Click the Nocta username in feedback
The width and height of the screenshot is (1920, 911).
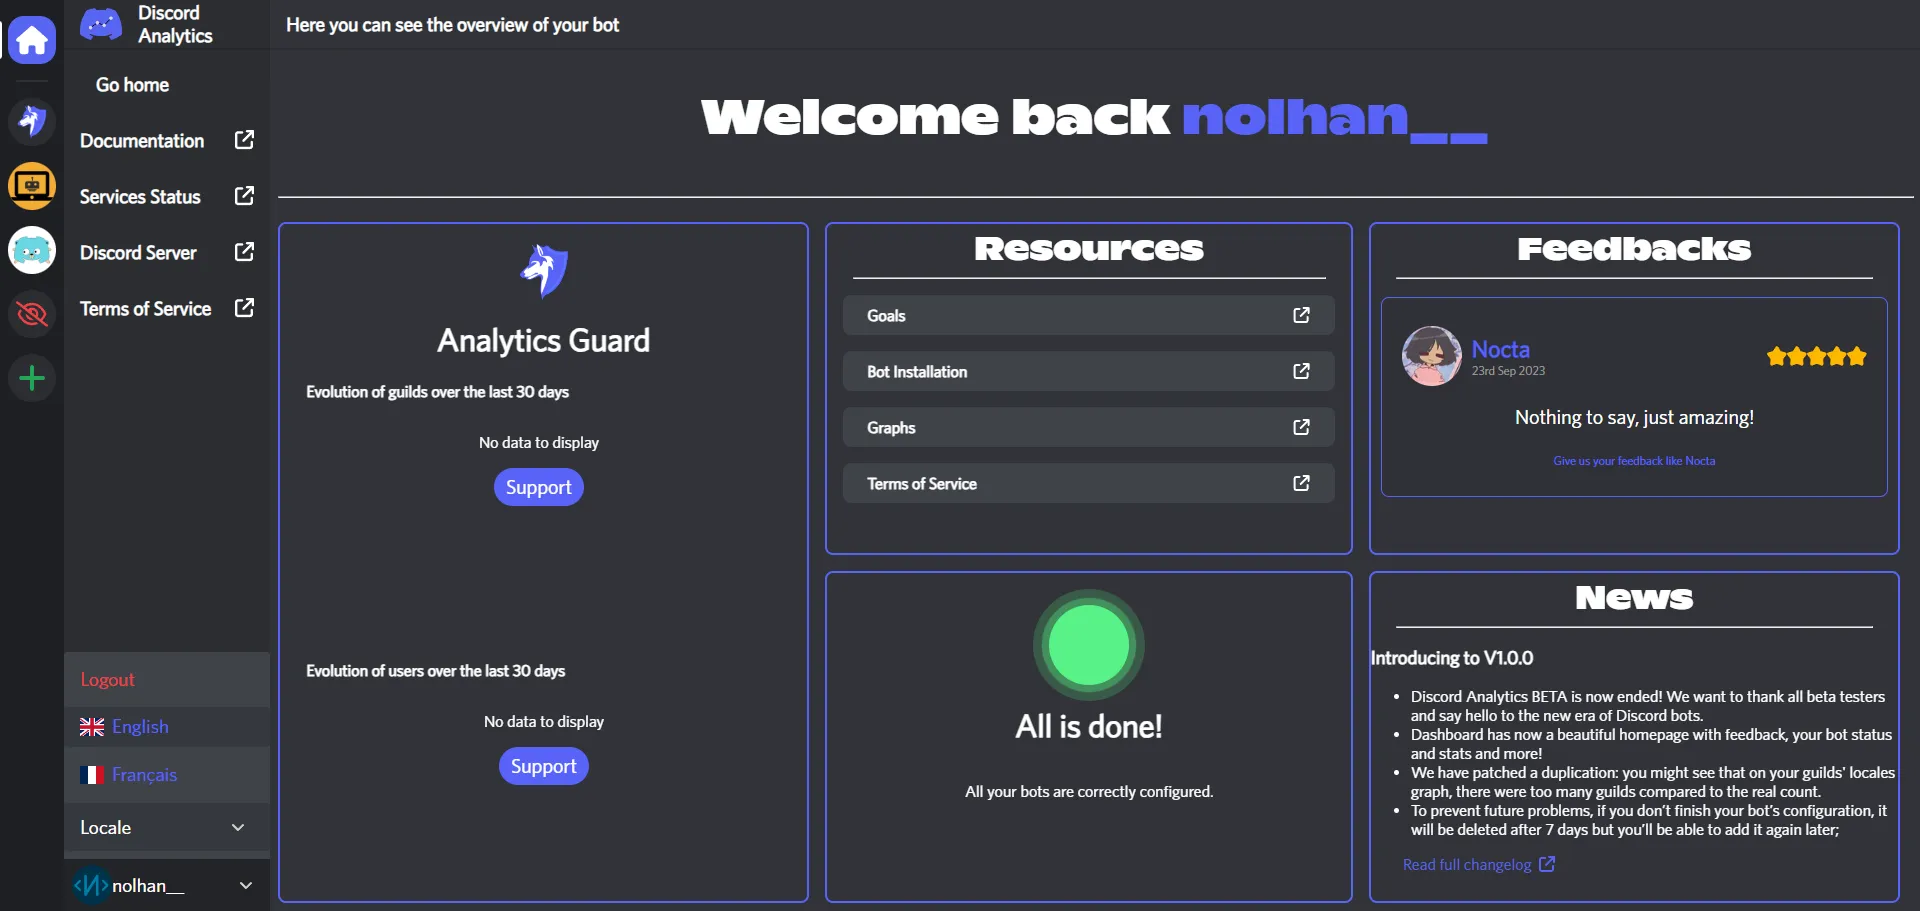click(1500, 349)
